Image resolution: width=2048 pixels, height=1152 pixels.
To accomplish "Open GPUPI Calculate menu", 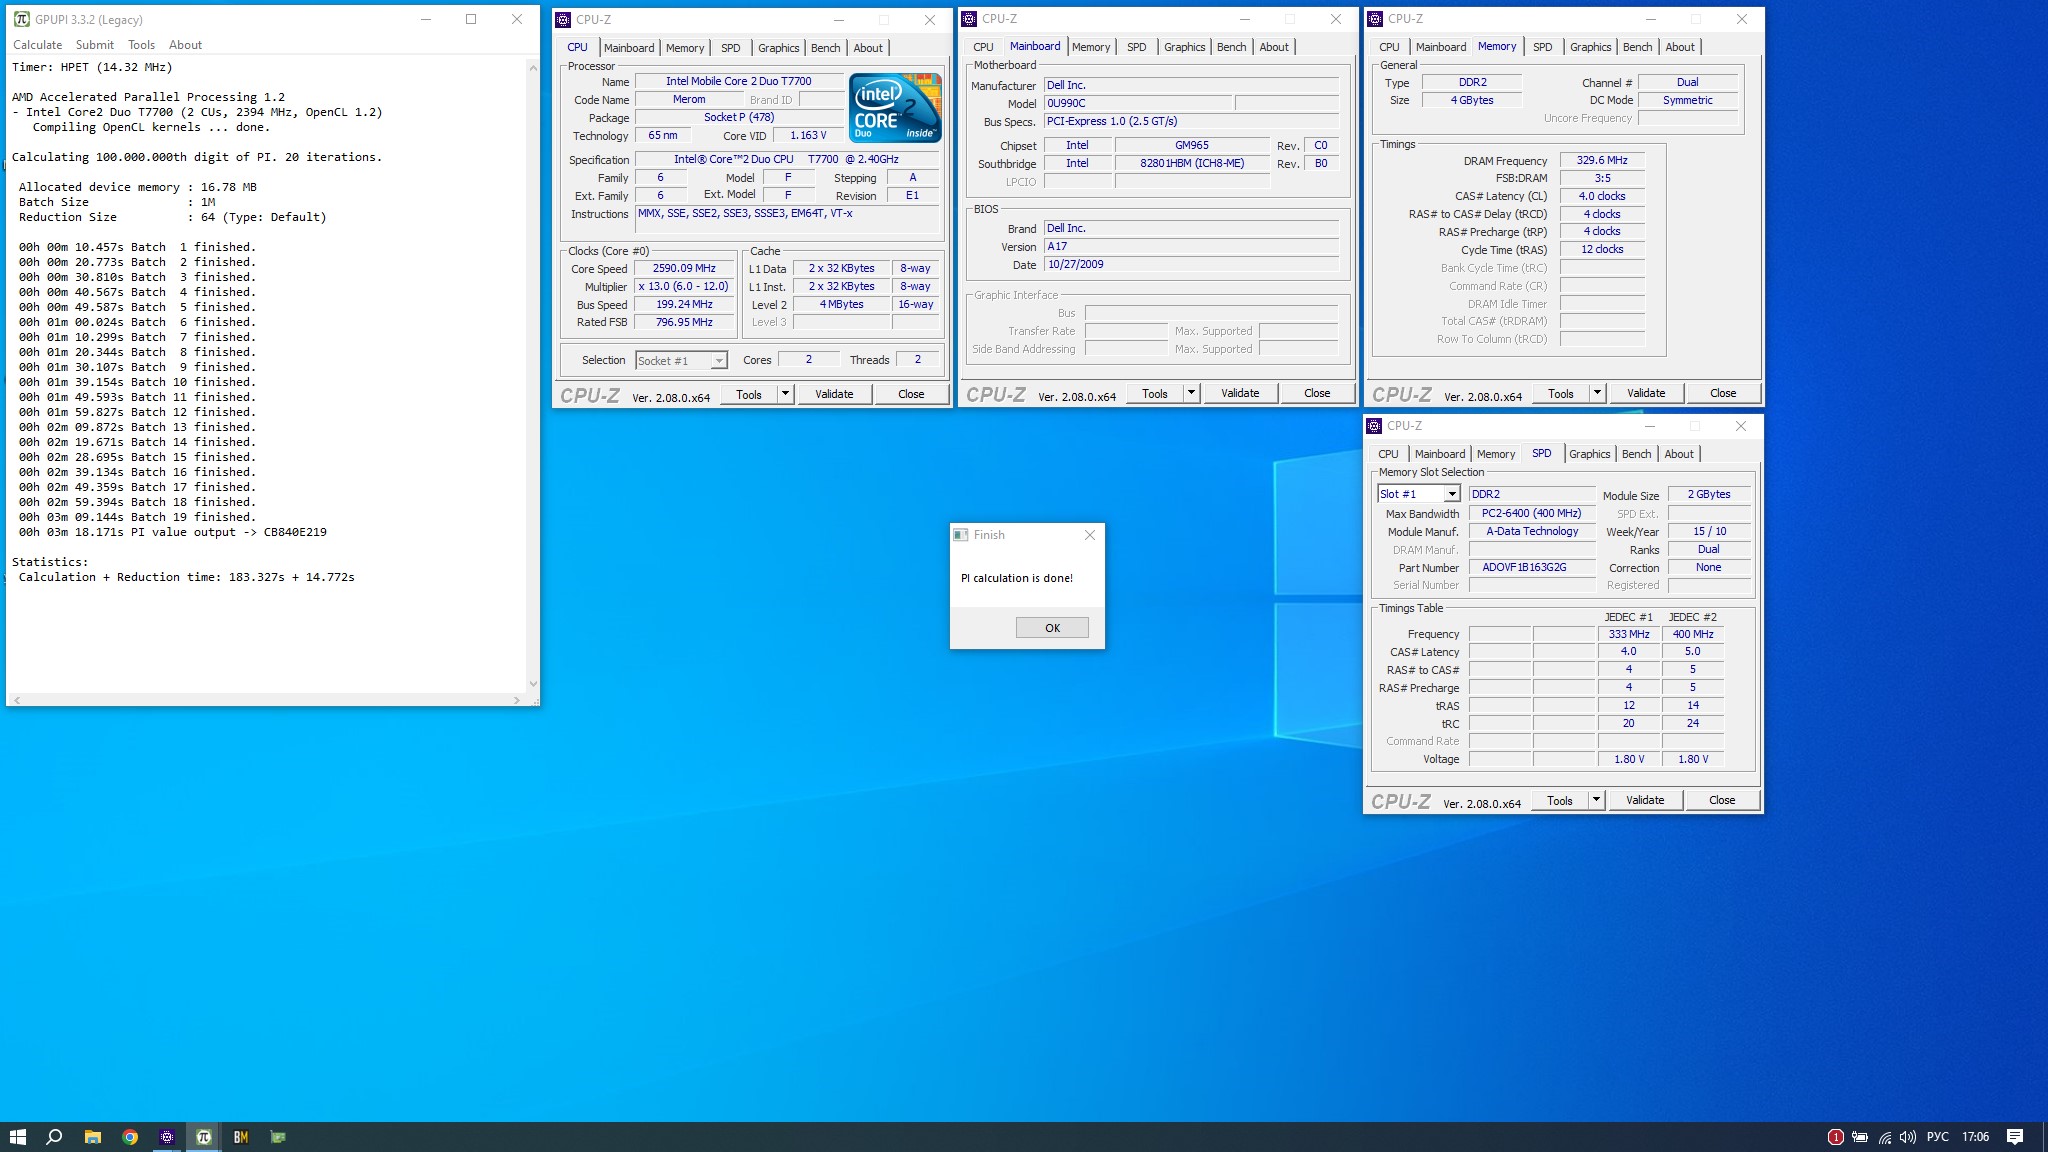I will (37, 45).
